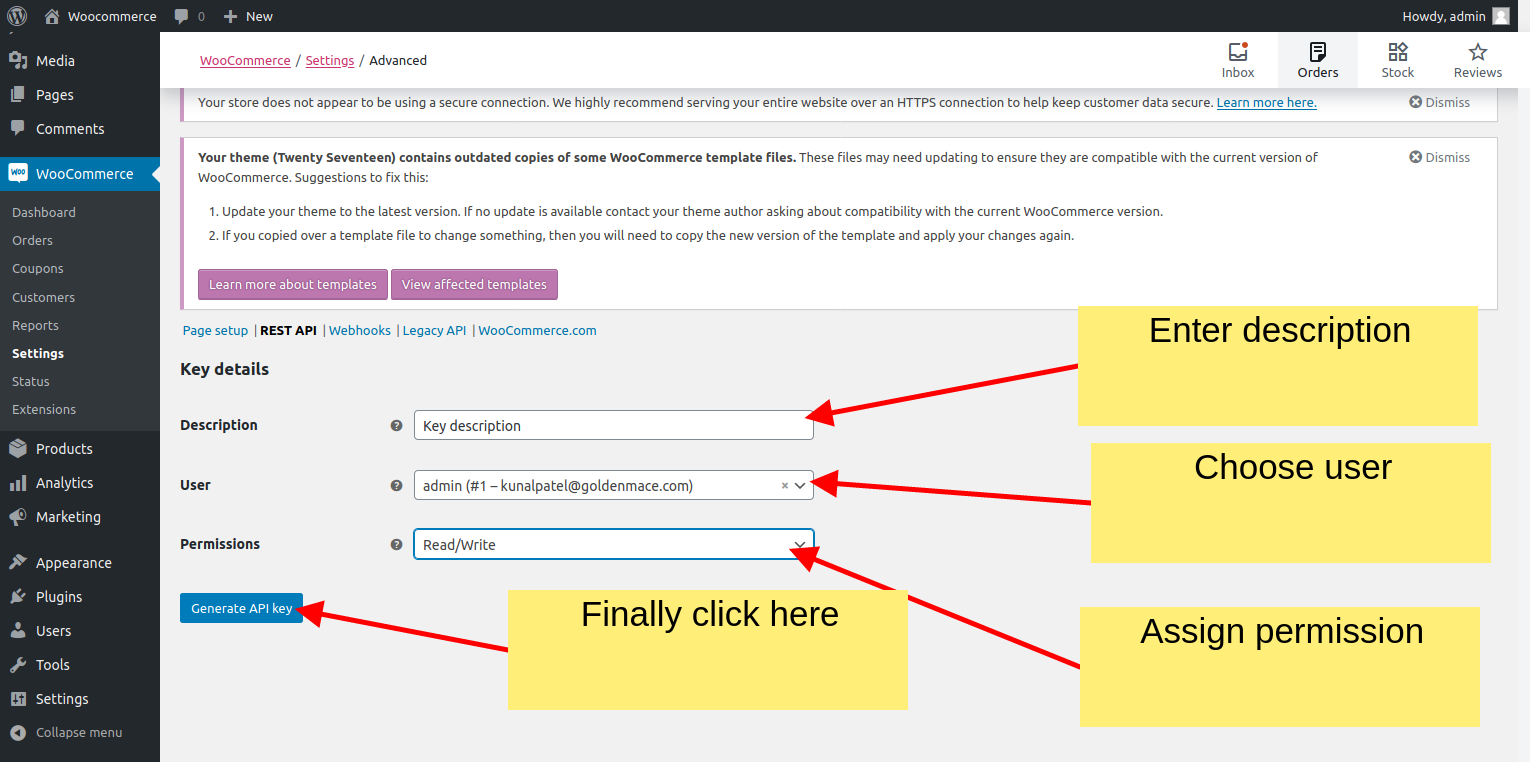The image size is (1530, 762).
Task: Dismiss the outdated templates notice
Action: [x=1440, y=157]
